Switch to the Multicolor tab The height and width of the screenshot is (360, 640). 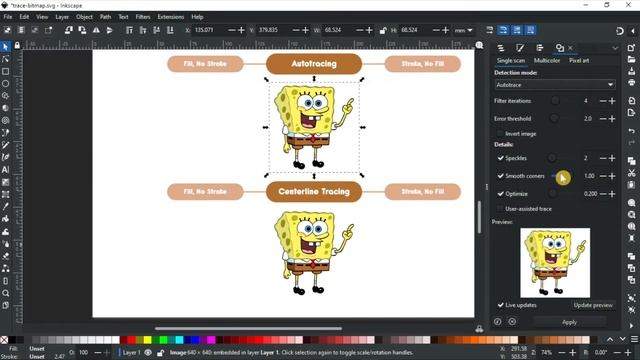[x=547, y=60]
